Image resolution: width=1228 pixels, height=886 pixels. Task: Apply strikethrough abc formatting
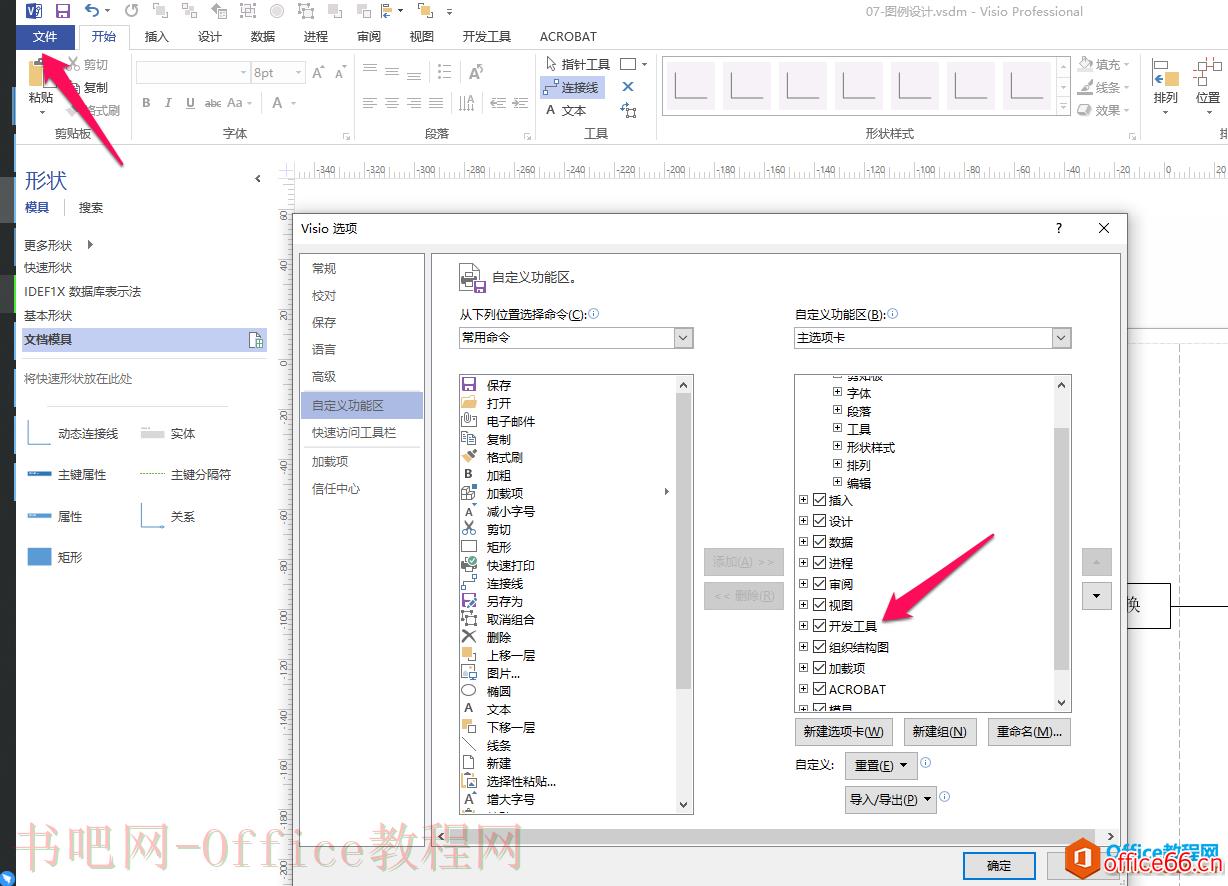212,103
